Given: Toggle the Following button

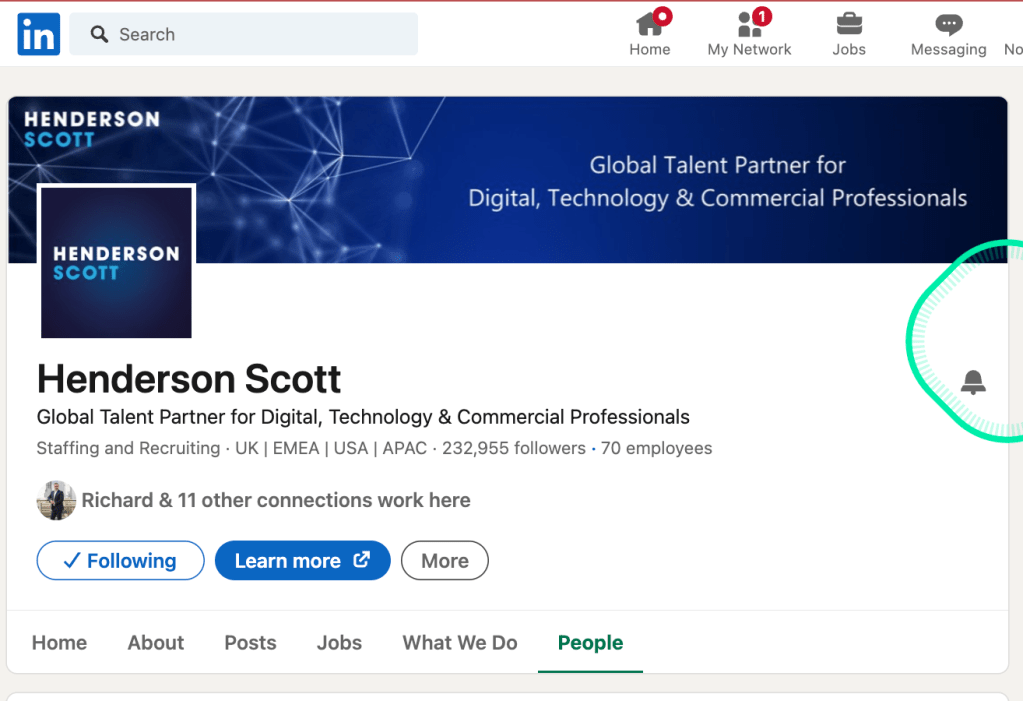Looking at the screenshot, I should point(120,561).
